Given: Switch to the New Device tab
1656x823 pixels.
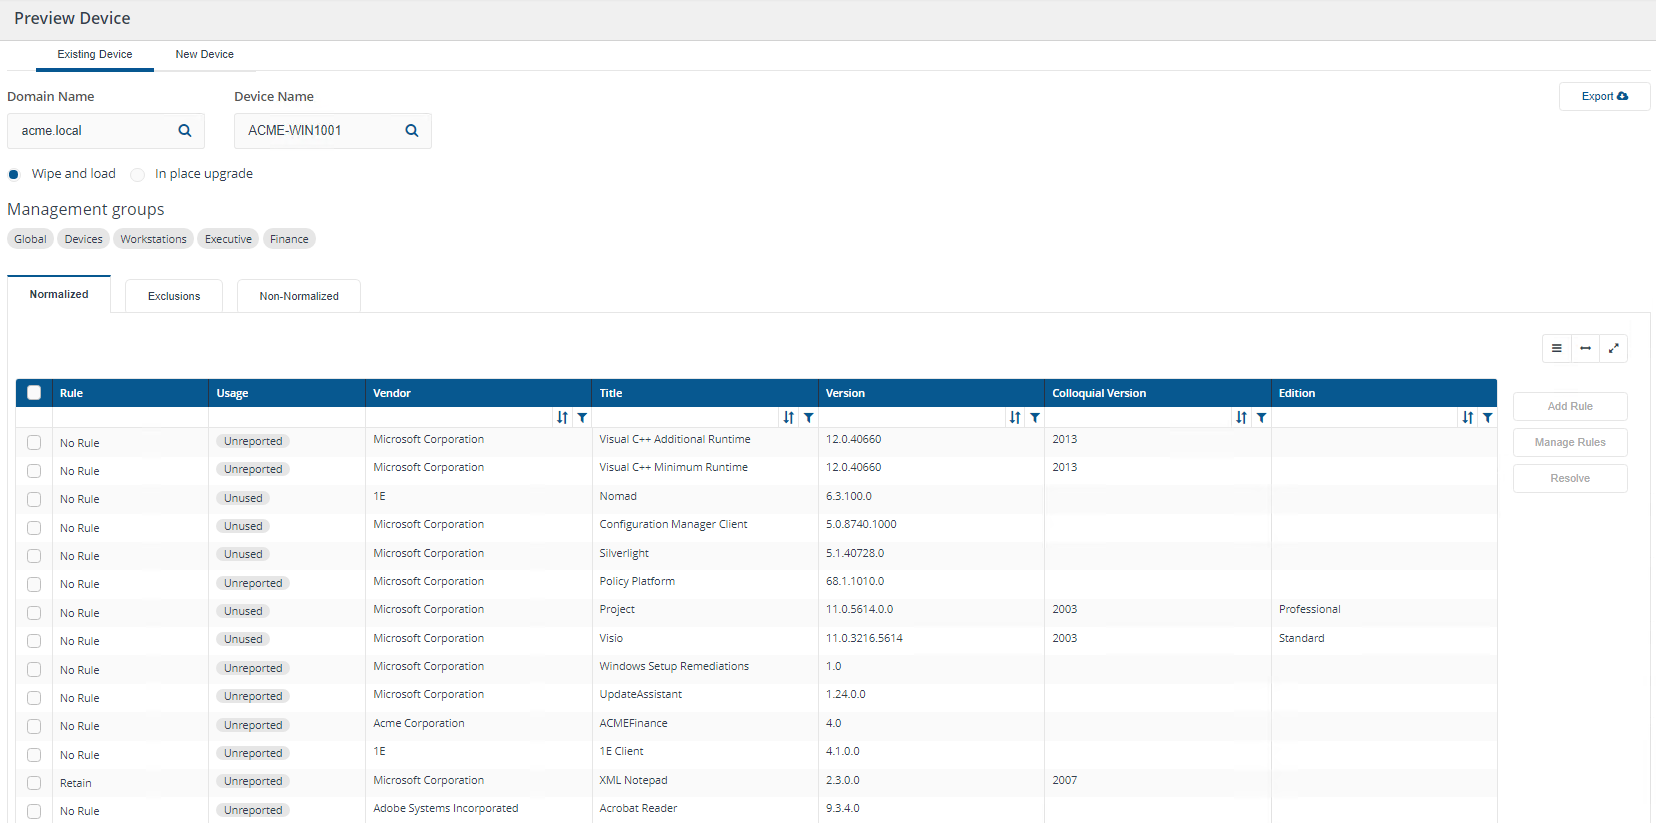Looking at the screenshot, I should 204,55.
